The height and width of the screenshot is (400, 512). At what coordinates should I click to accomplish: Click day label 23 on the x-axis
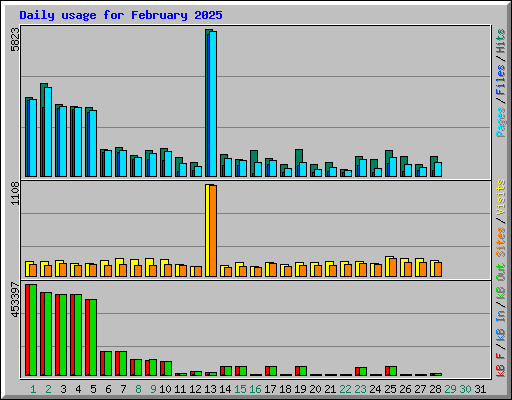point(360,389)
